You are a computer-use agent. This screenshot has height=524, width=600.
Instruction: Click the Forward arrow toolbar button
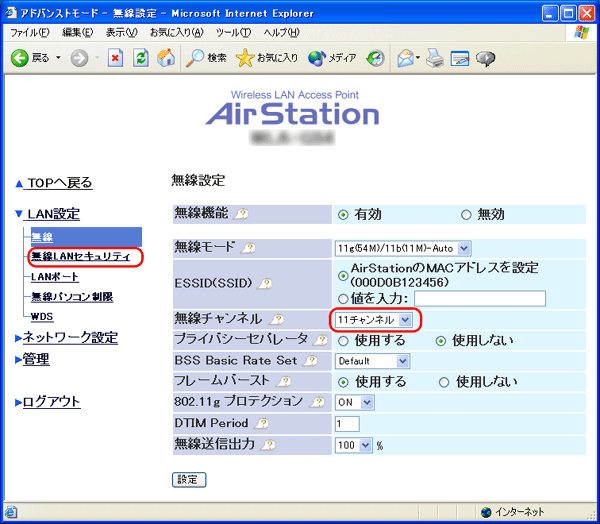point(79,58)
